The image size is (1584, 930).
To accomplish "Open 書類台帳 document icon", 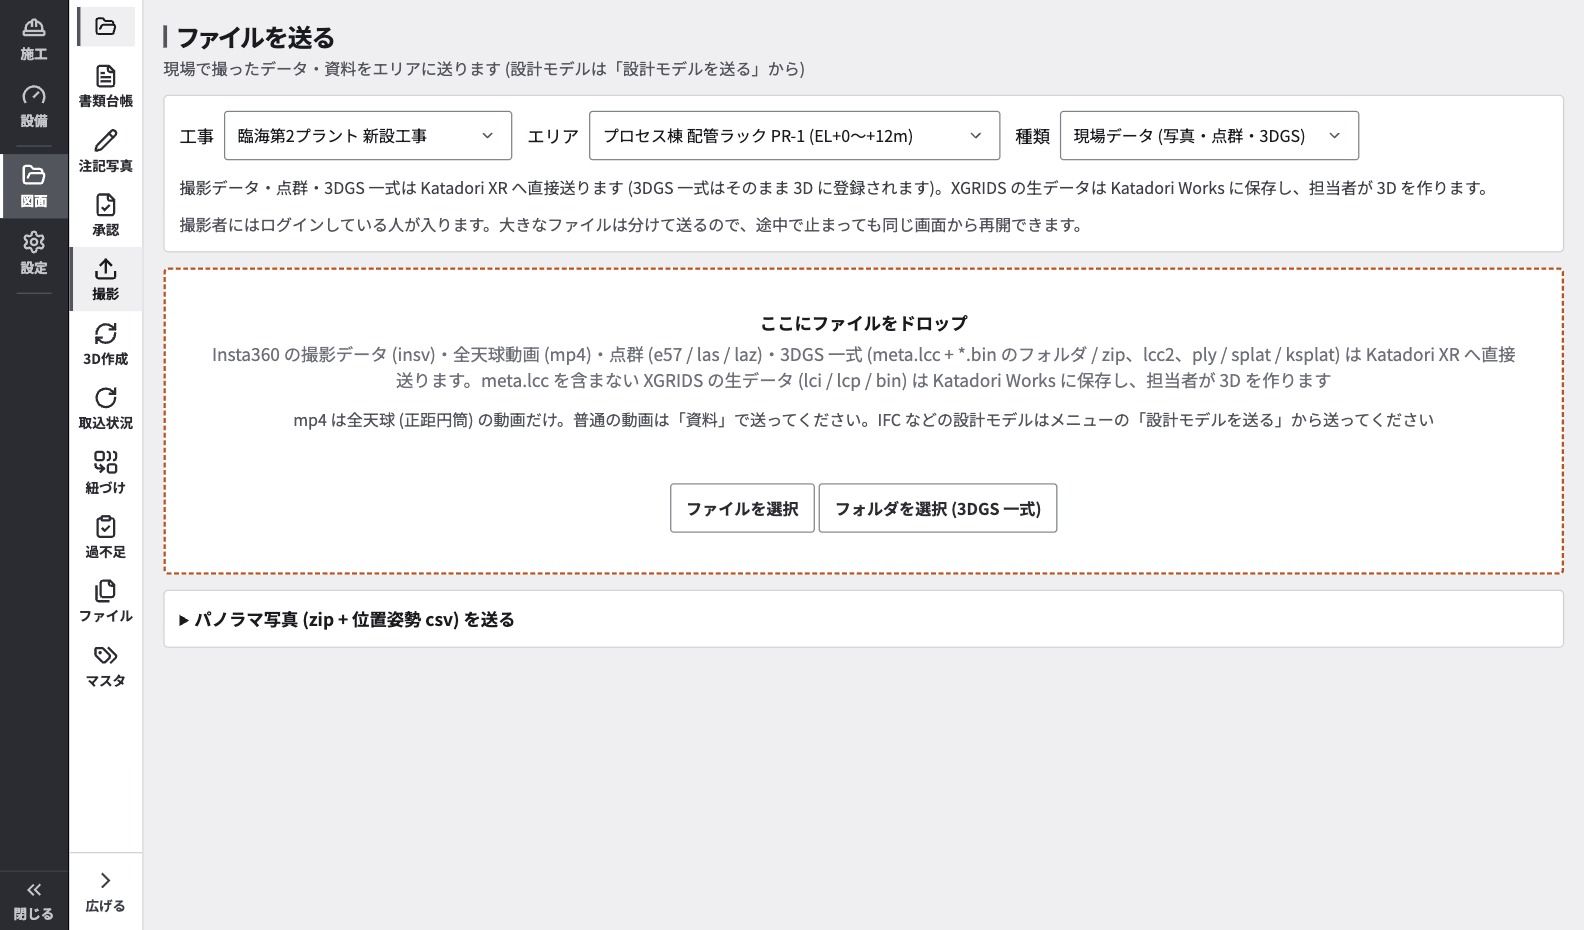I will point(105,86).
